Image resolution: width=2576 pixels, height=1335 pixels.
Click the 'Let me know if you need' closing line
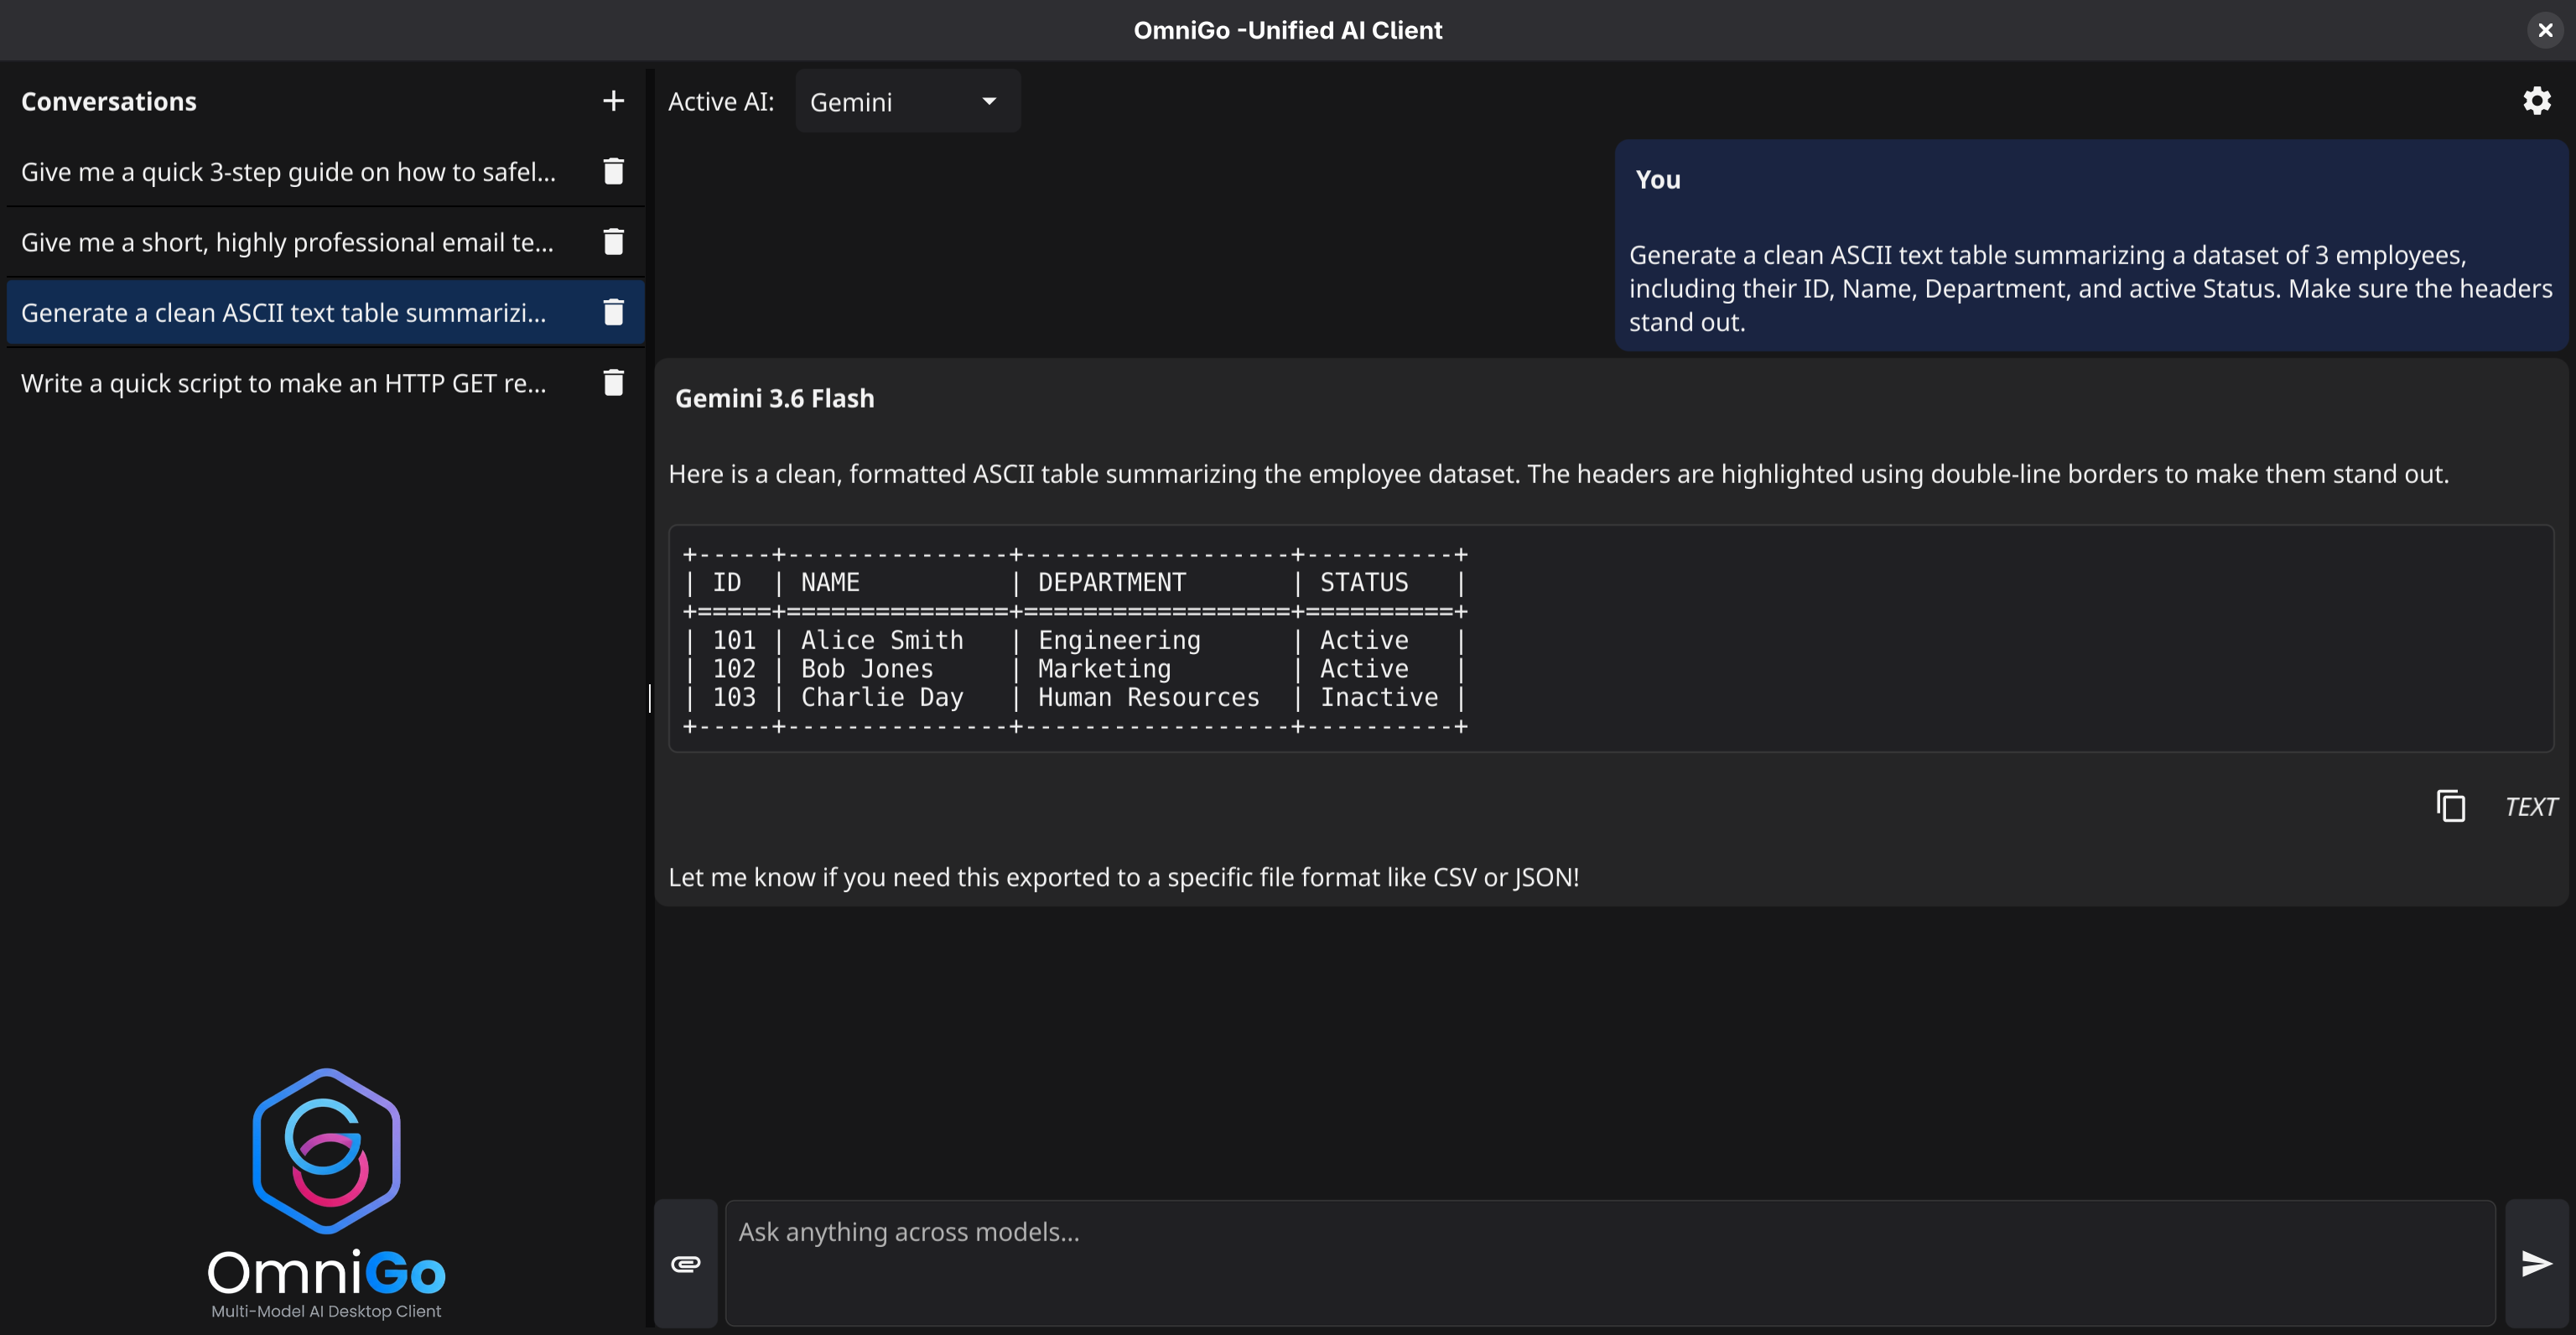point(1124,878)
